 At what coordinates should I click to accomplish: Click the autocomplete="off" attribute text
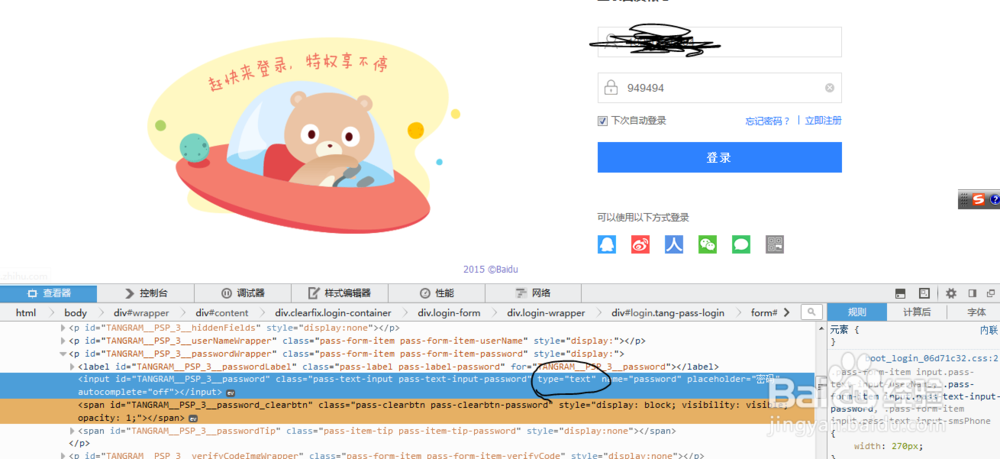128,392
